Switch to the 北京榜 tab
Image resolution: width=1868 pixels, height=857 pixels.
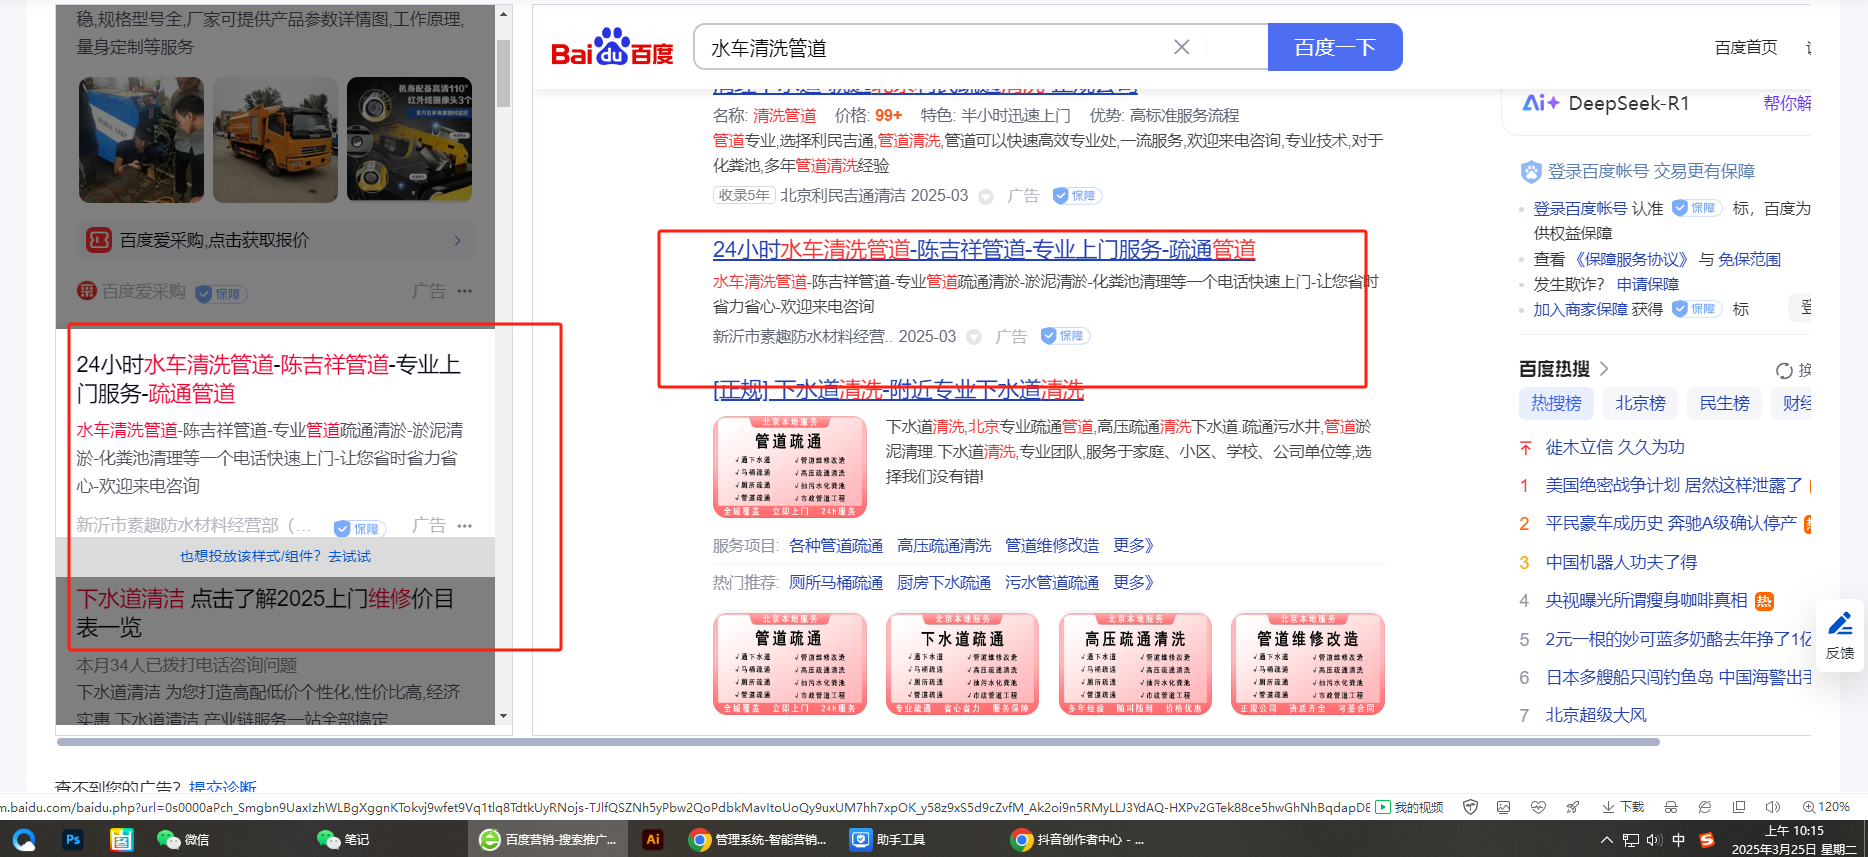1640,403
